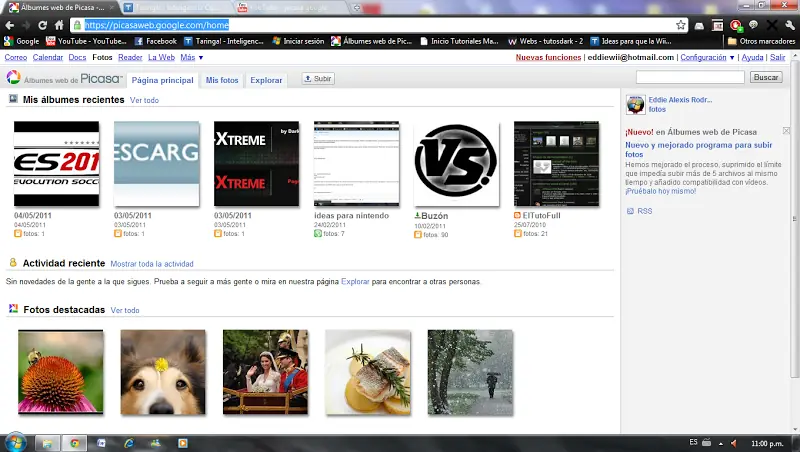
Task: Open the fish dish featured photo
Action: point(368,372)
